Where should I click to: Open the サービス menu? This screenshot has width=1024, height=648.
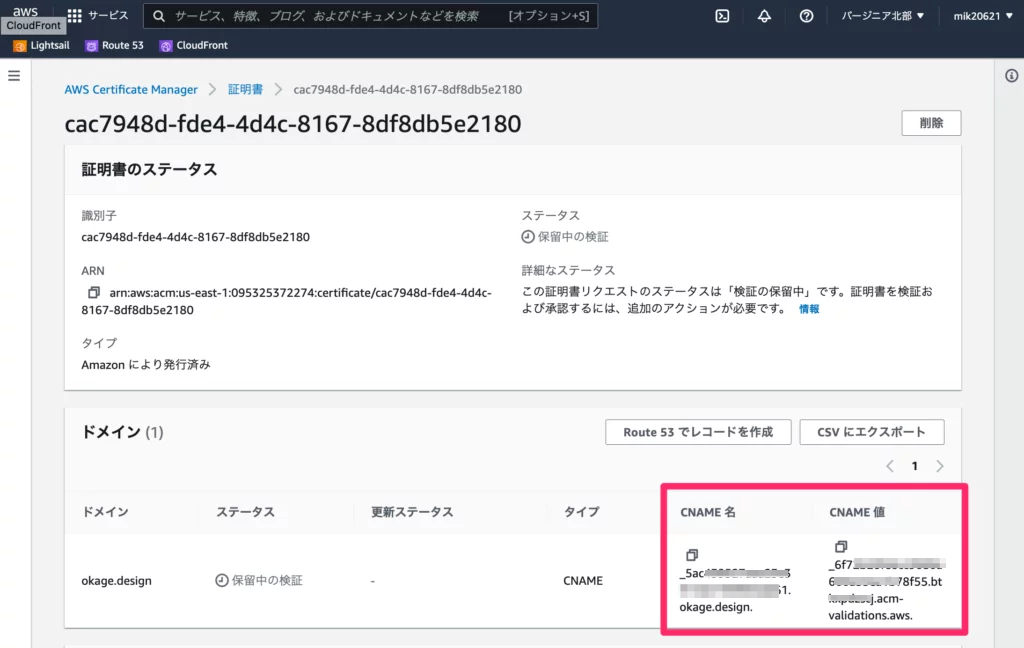pyautogui.click(x=108, y=16)
